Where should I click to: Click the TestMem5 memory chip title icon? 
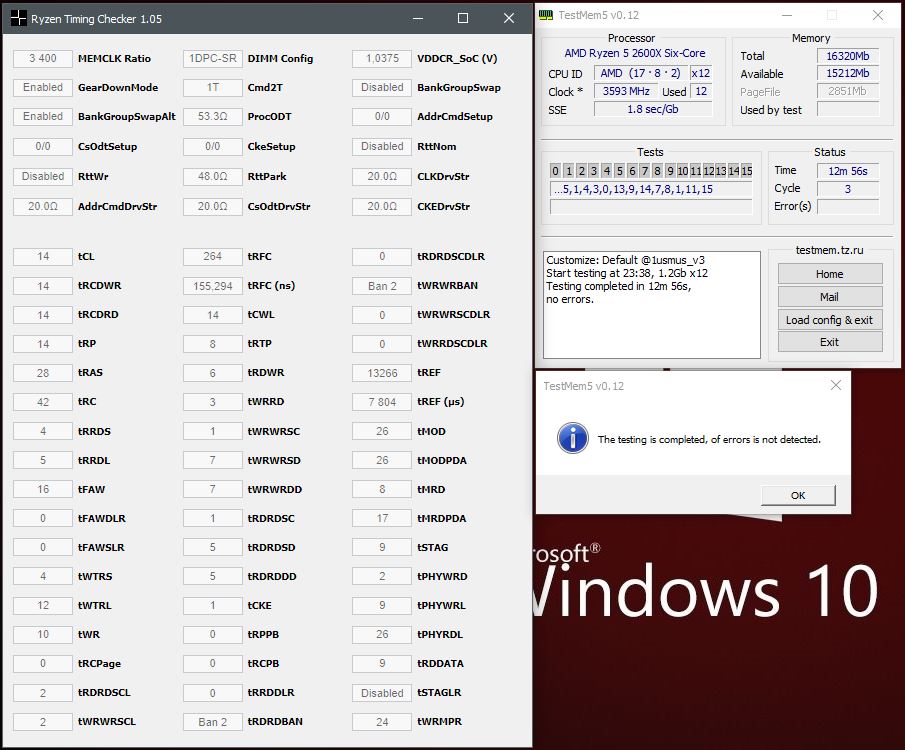tap(545, 15)
